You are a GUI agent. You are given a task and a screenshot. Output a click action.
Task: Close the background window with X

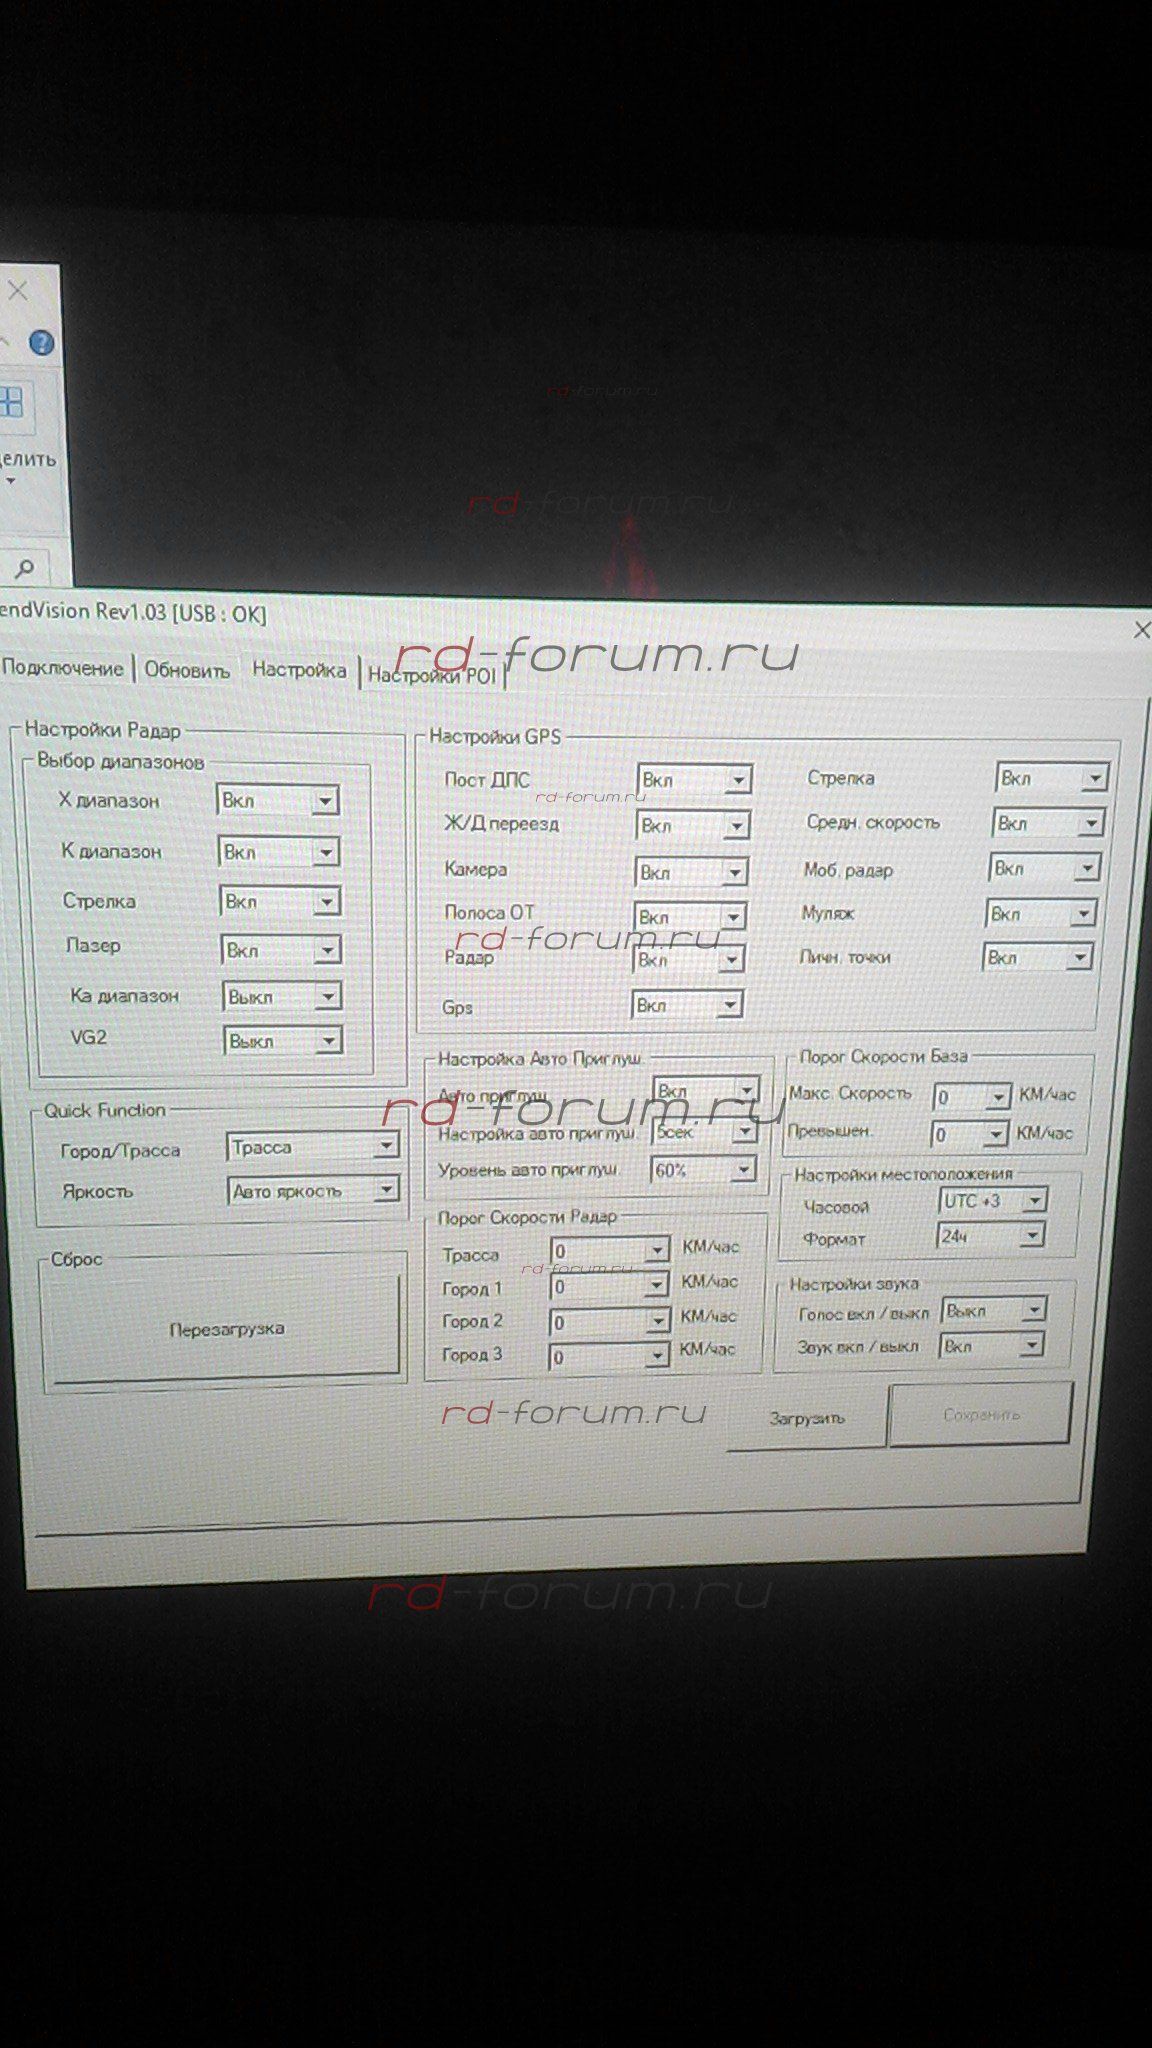18,291
